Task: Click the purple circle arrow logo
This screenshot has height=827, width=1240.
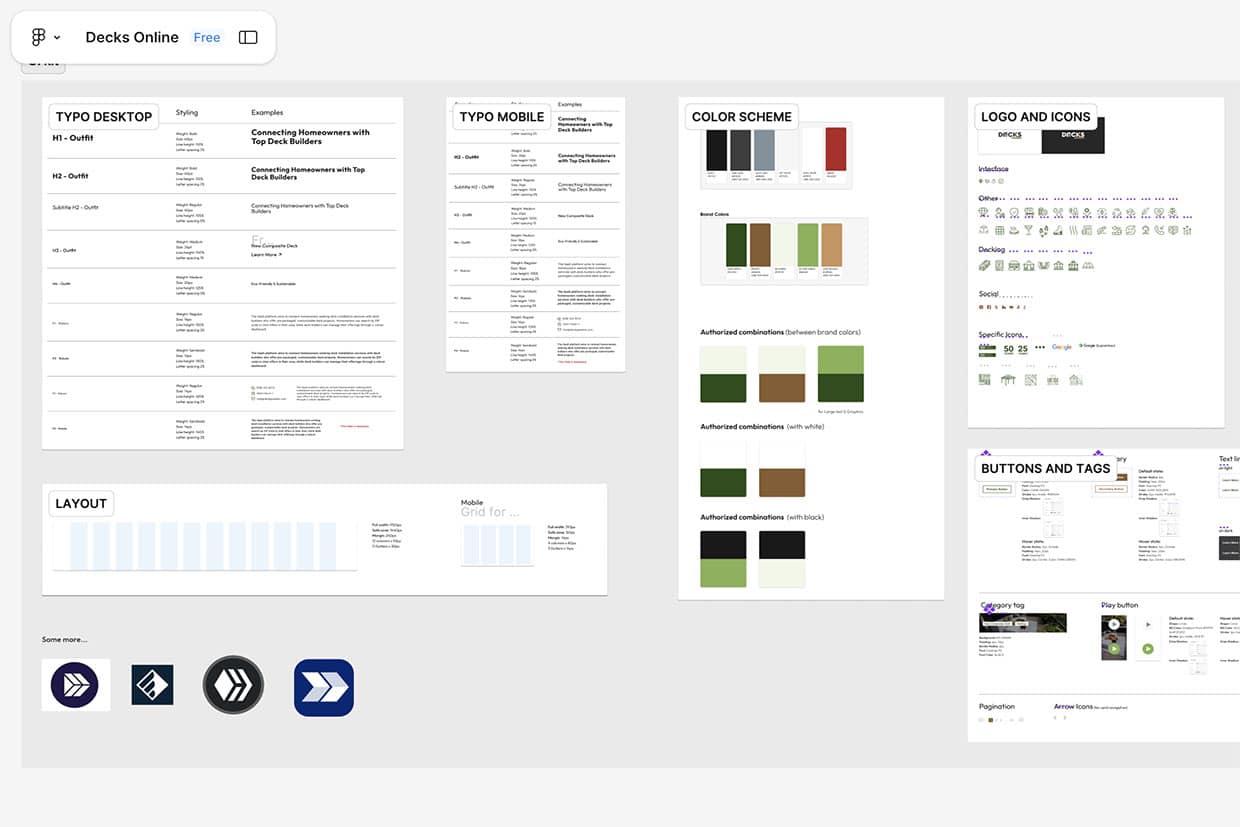Action: [75, 685]
